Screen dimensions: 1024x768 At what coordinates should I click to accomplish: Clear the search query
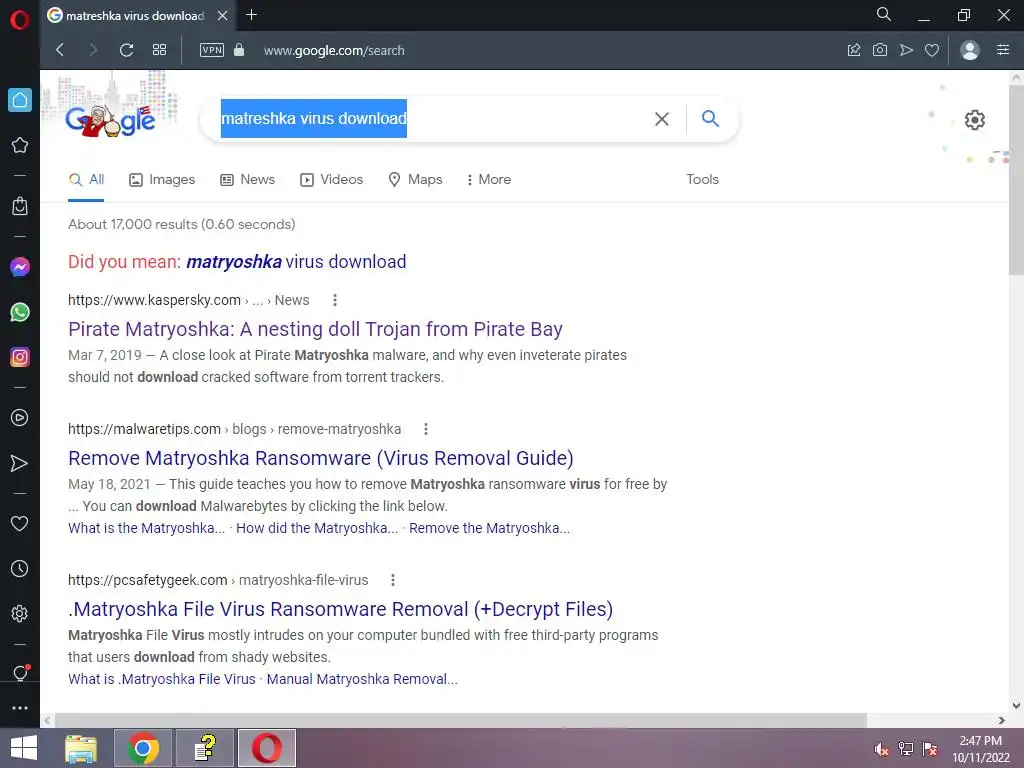(662, 119)
